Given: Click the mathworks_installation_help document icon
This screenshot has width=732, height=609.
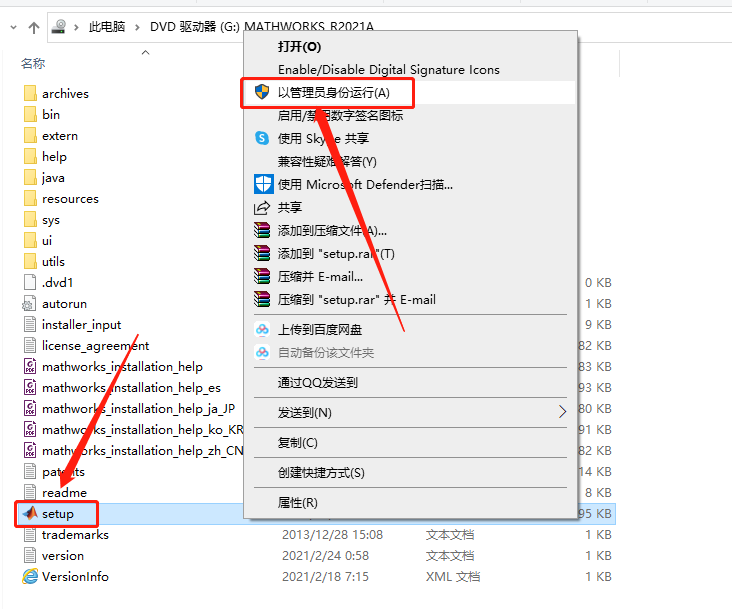Looking at the screenshot, I should coord(30,366).
